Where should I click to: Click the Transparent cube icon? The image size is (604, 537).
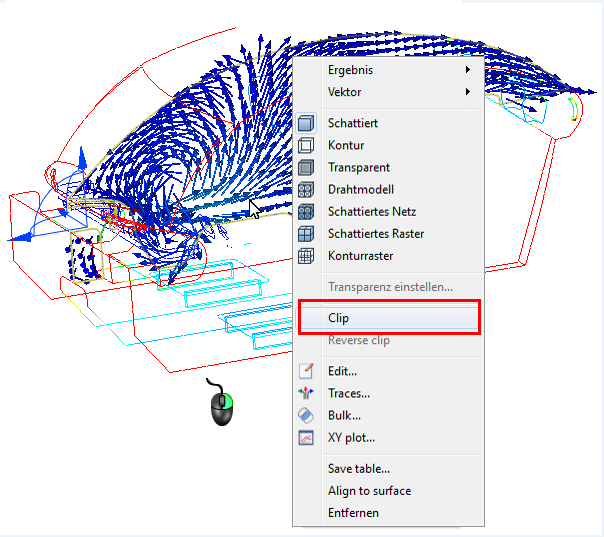click(x=306, y=168)
